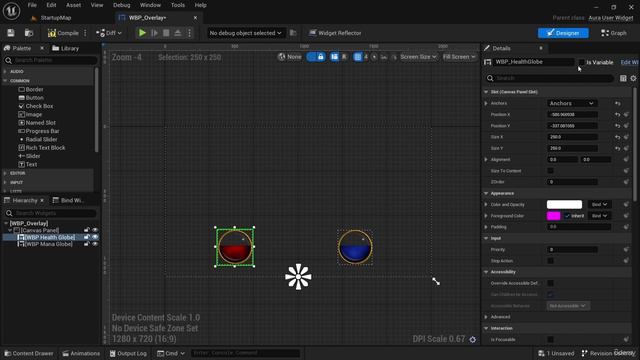Viewport: 640px width, 360px height.
Task: Open the Screen Size dropdown
Action: (418, 57)
